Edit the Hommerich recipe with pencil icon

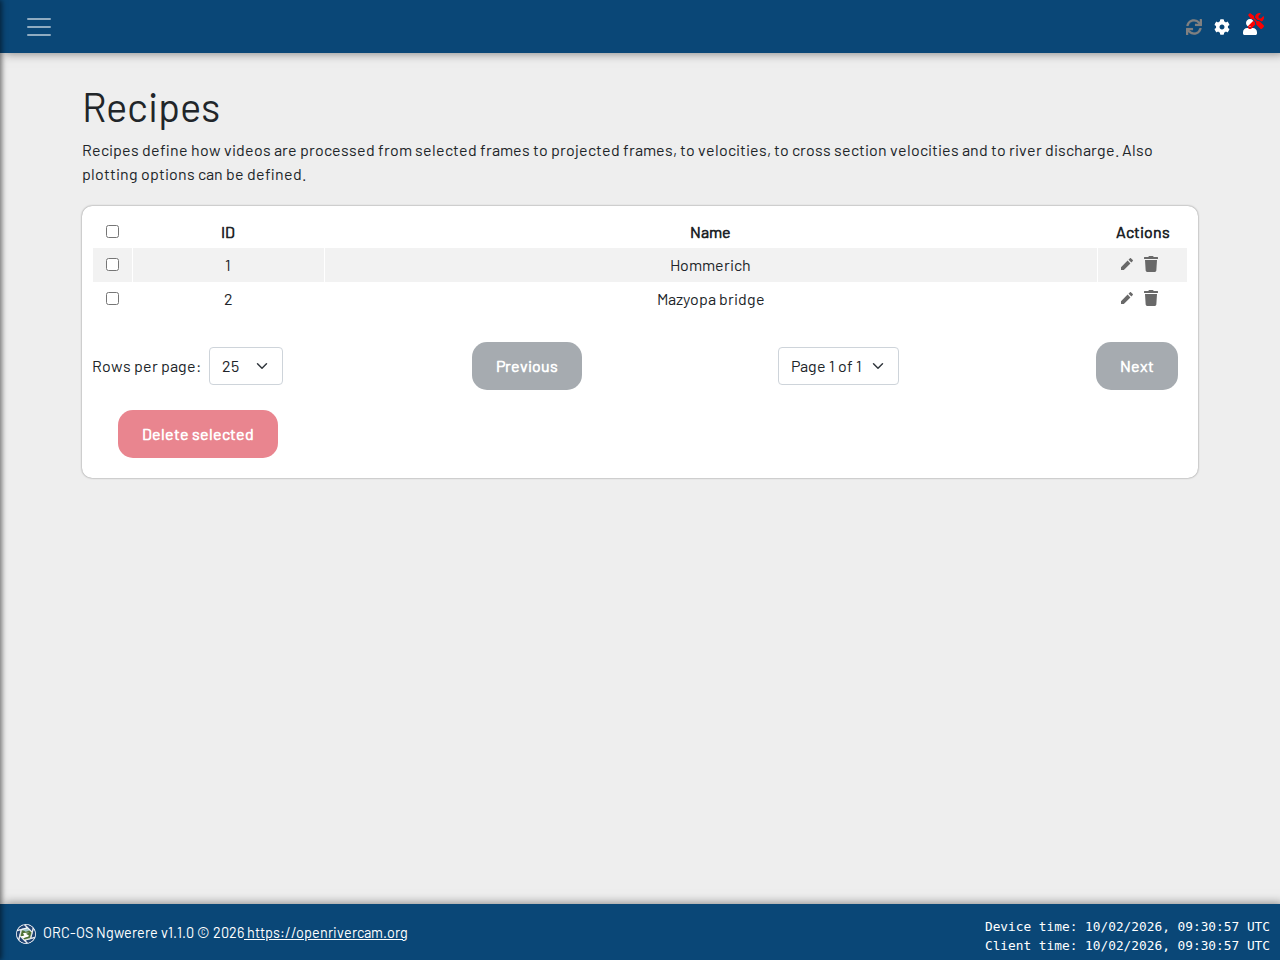(1127, 264)
